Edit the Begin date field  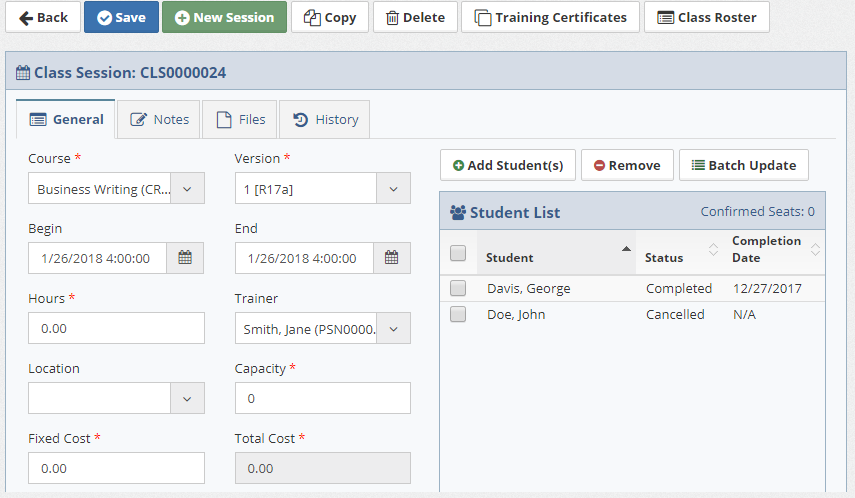[x=98, y=258]
